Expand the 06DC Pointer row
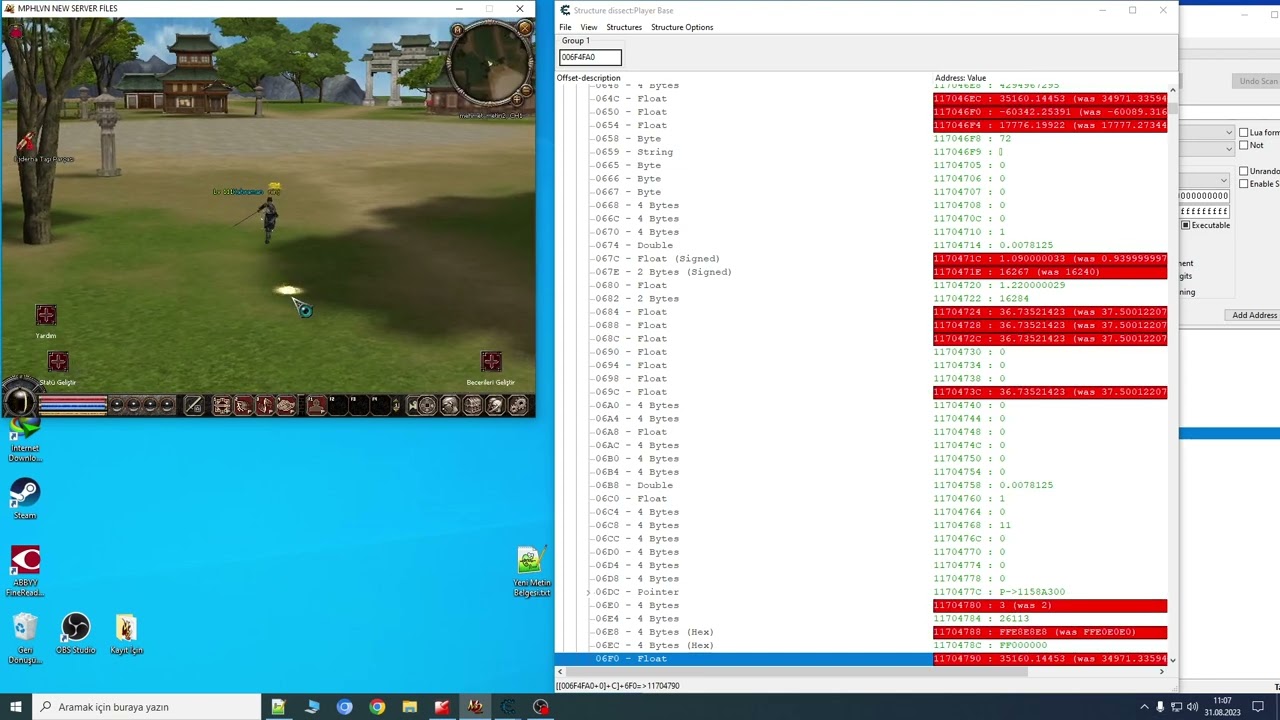The width and height of the screenshot is (1280, 720). click(588, 592)
